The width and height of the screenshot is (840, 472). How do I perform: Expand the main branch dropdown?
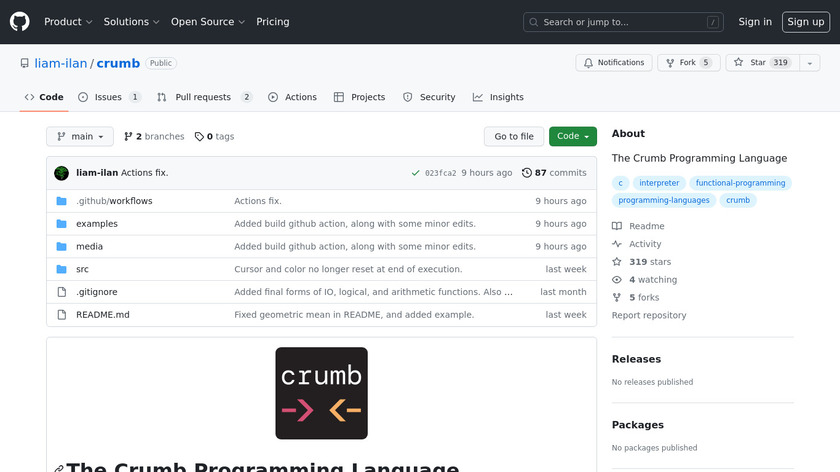pyautogui.click(x=80, y=137)
